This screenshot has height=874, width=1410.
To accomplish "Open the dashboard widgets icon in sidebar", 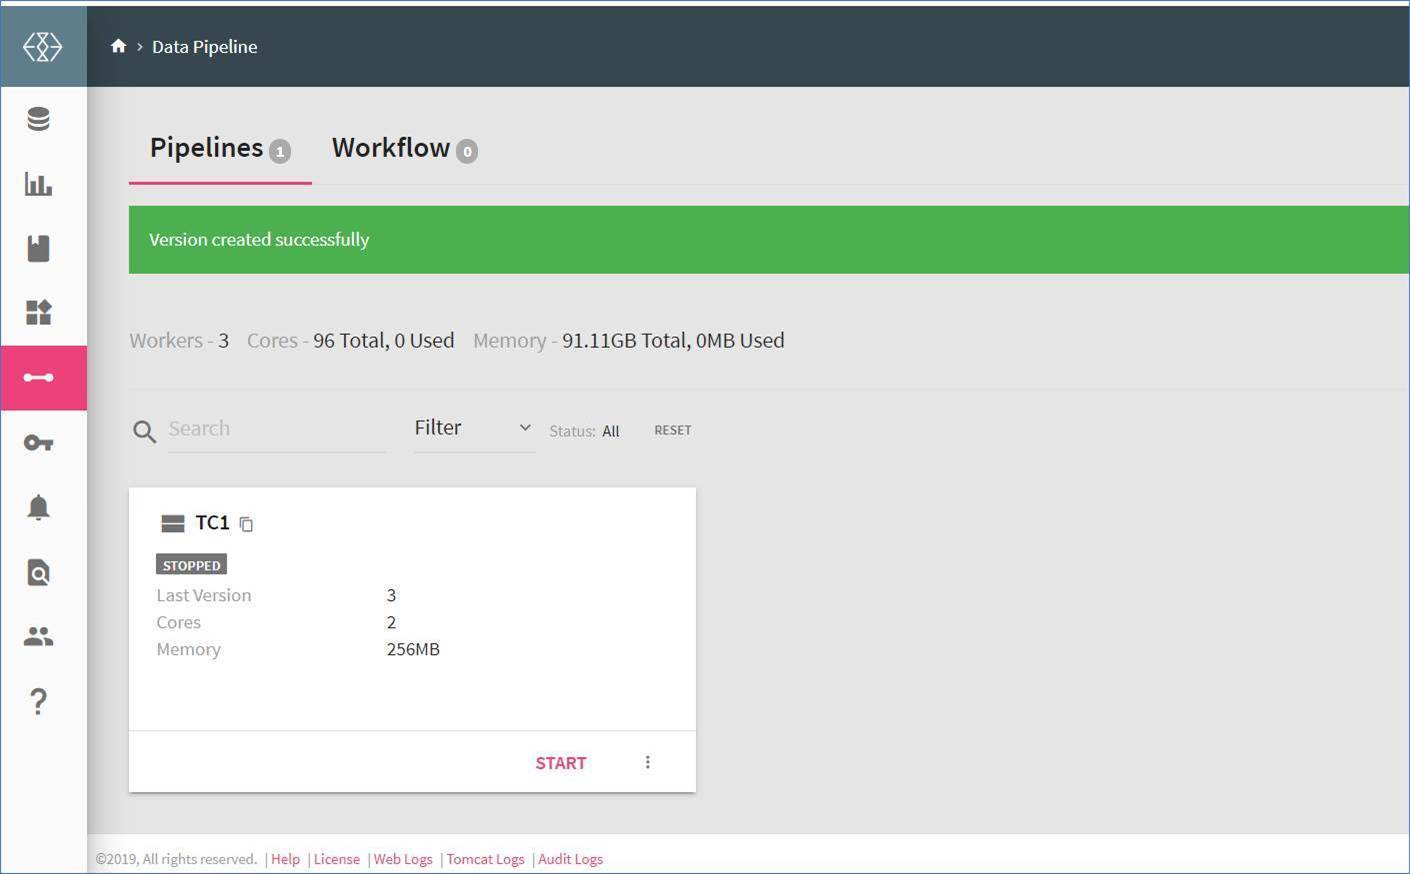I will pyautogui.click(x=39, y=313).
